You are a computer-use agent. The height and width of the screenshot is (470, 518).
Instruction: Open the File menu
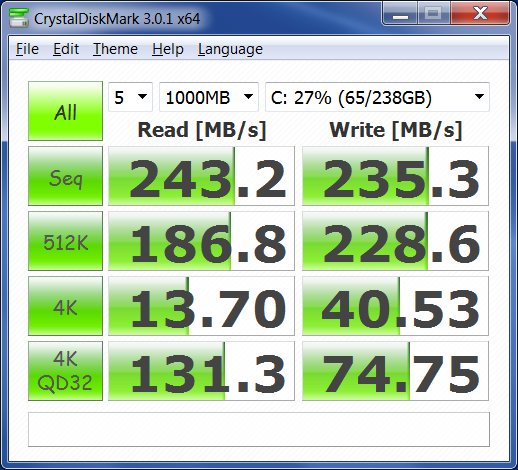tap(27, 49)
